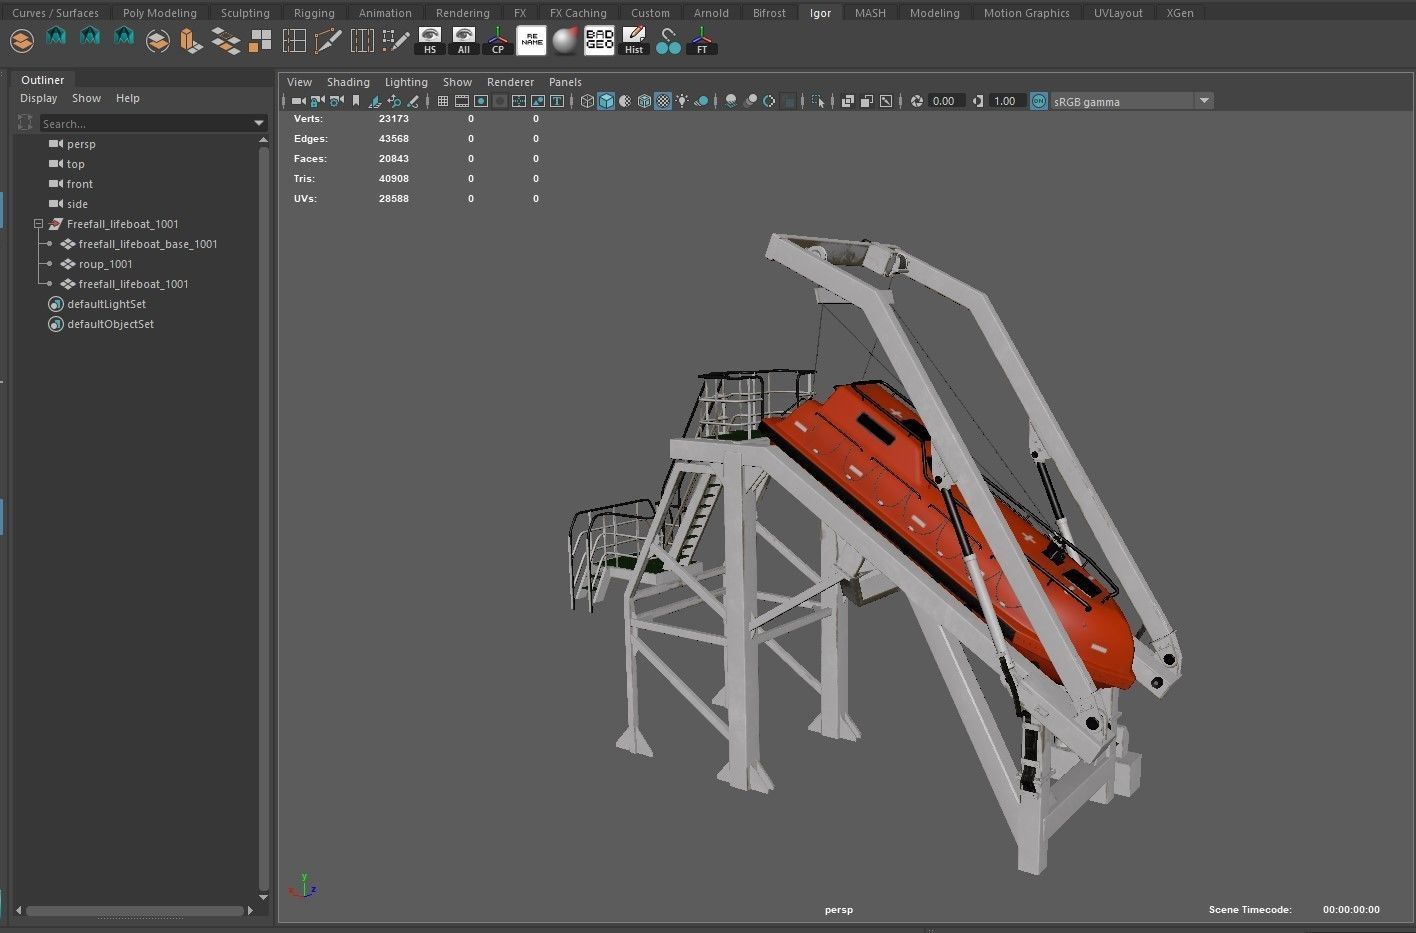Switch the viewport to wireframe display
The image size is (1416, 933).
tap(587, 101)
